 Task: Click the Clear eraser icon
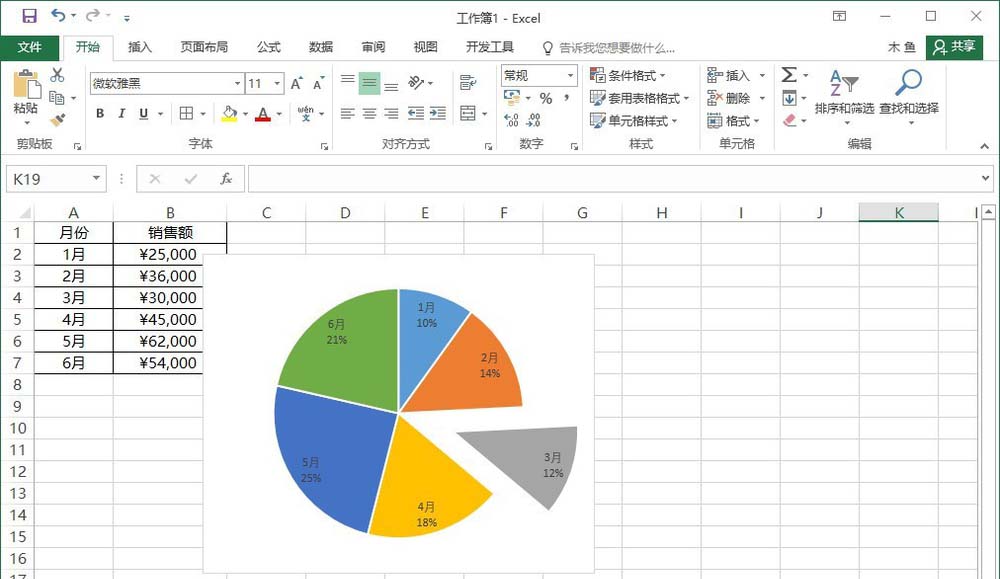point(790,121)
